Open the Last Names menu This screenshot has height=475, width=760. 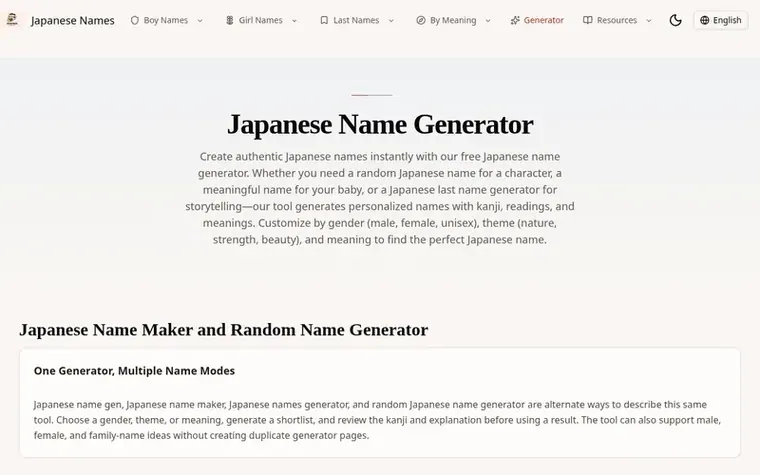(356, 20)
